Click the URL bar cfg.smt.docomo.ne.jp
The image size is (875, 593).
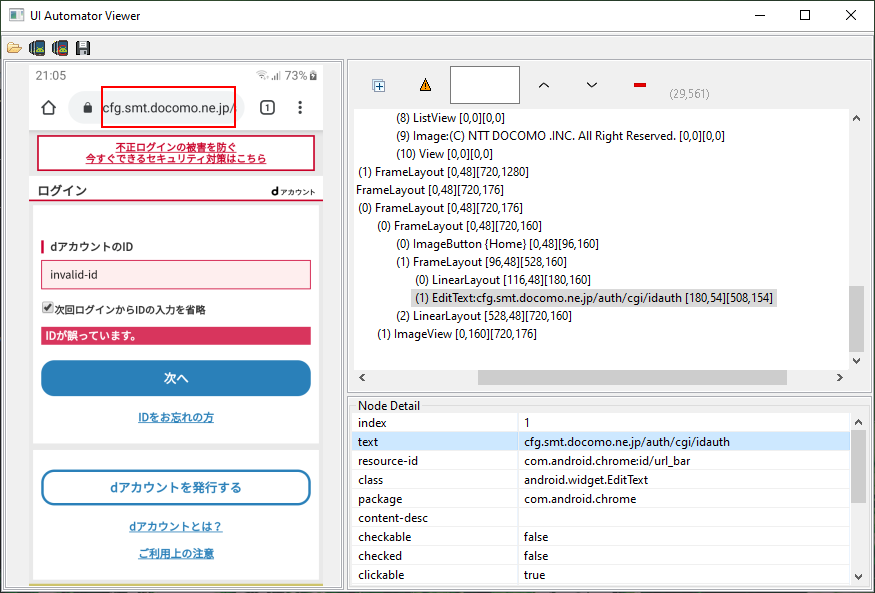169,108
